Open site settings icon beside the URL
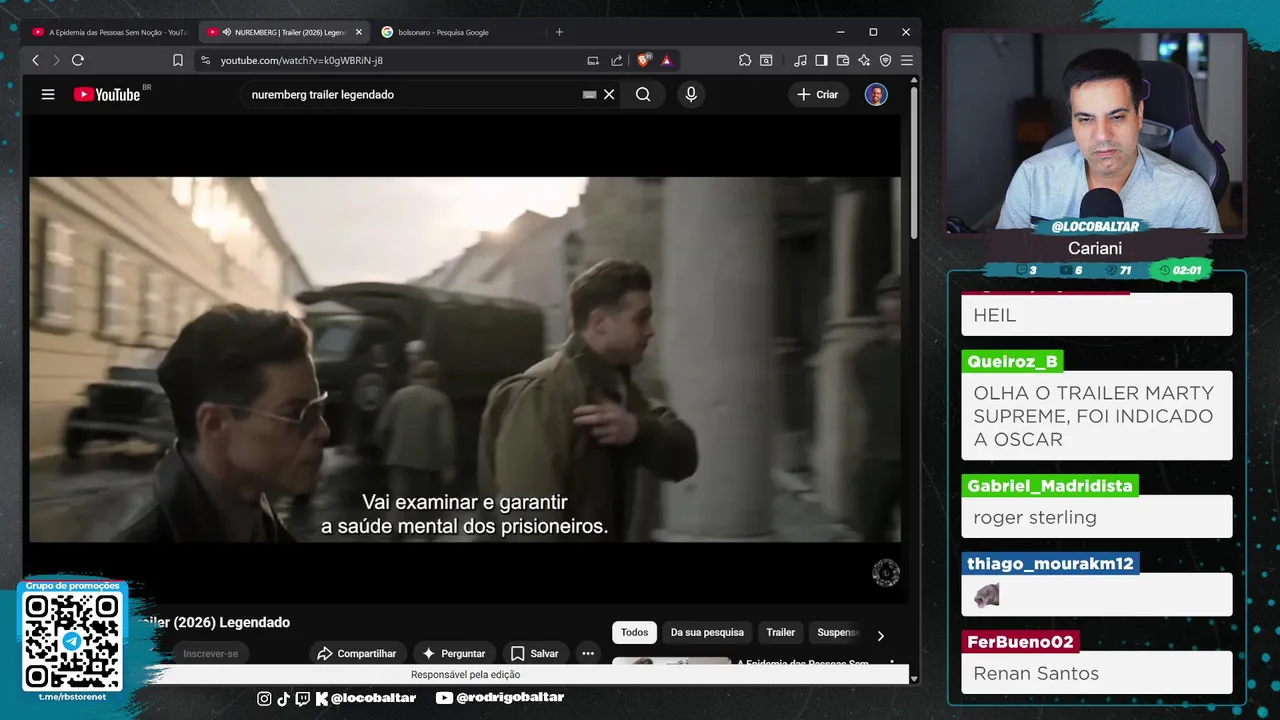 point(205,60)
